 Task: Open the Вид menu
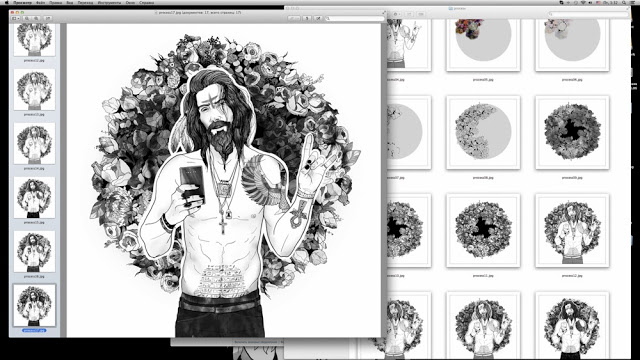[70, 2]
